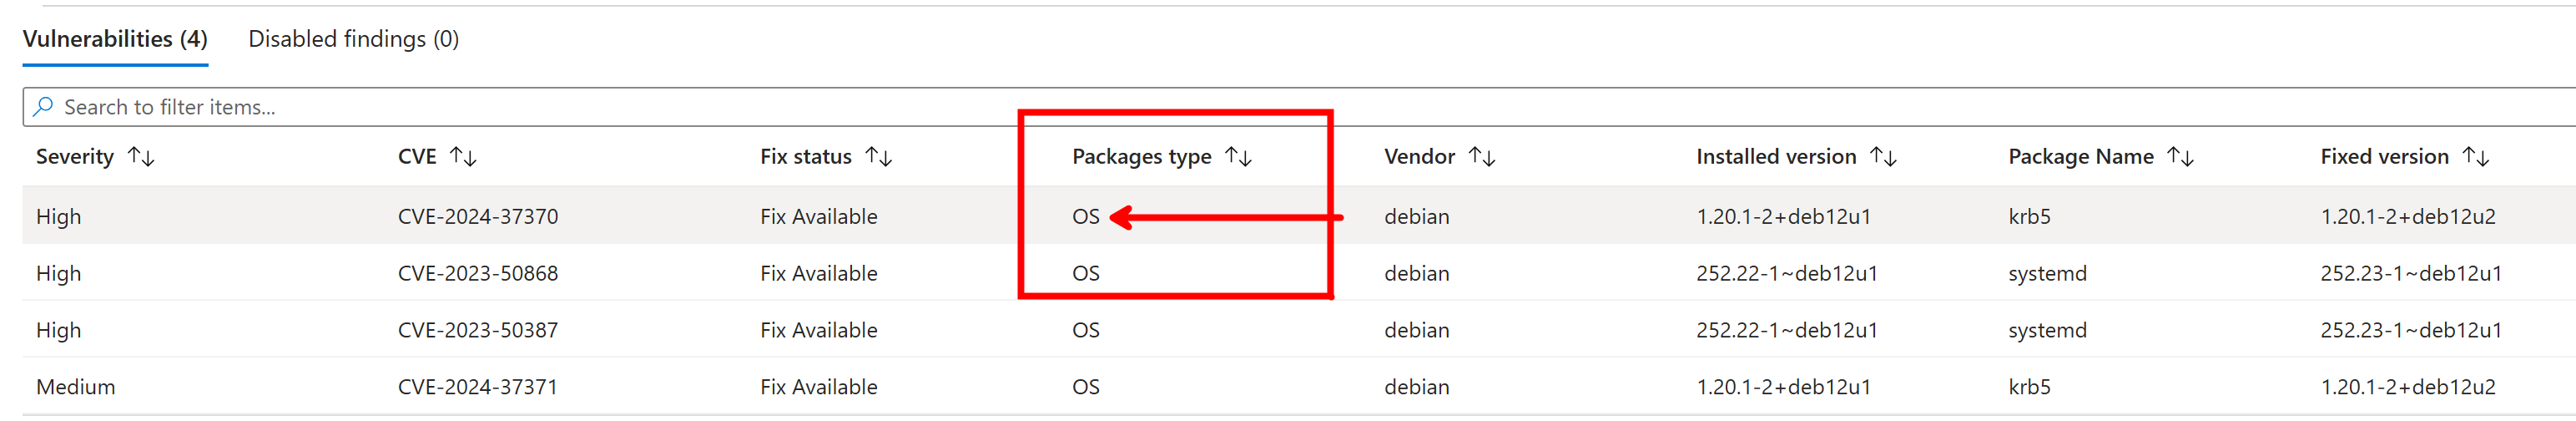Viewport: 2576px width, 421px height.
Task: Open the CVE-2024-37370 entry
Action: tap(478, 216)
